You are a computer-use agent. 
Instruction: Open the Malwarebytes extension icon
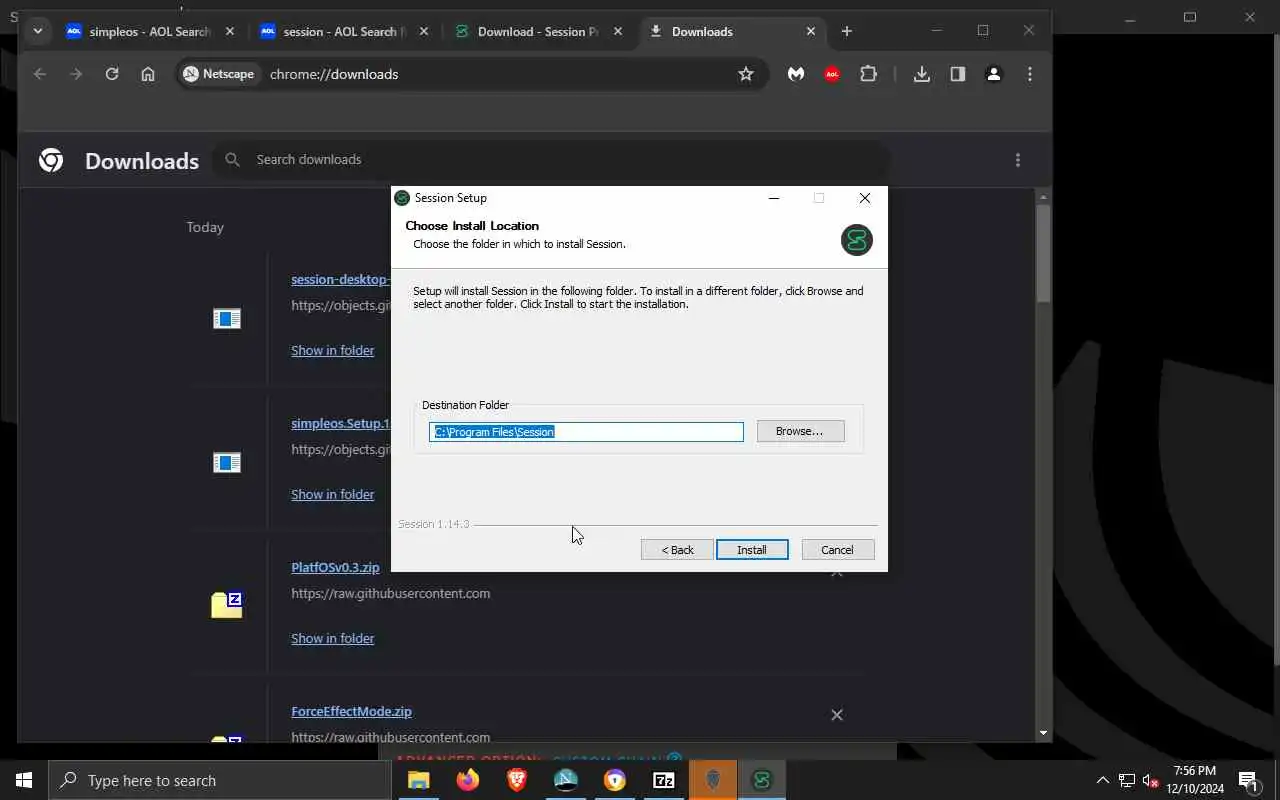(796, 74)
